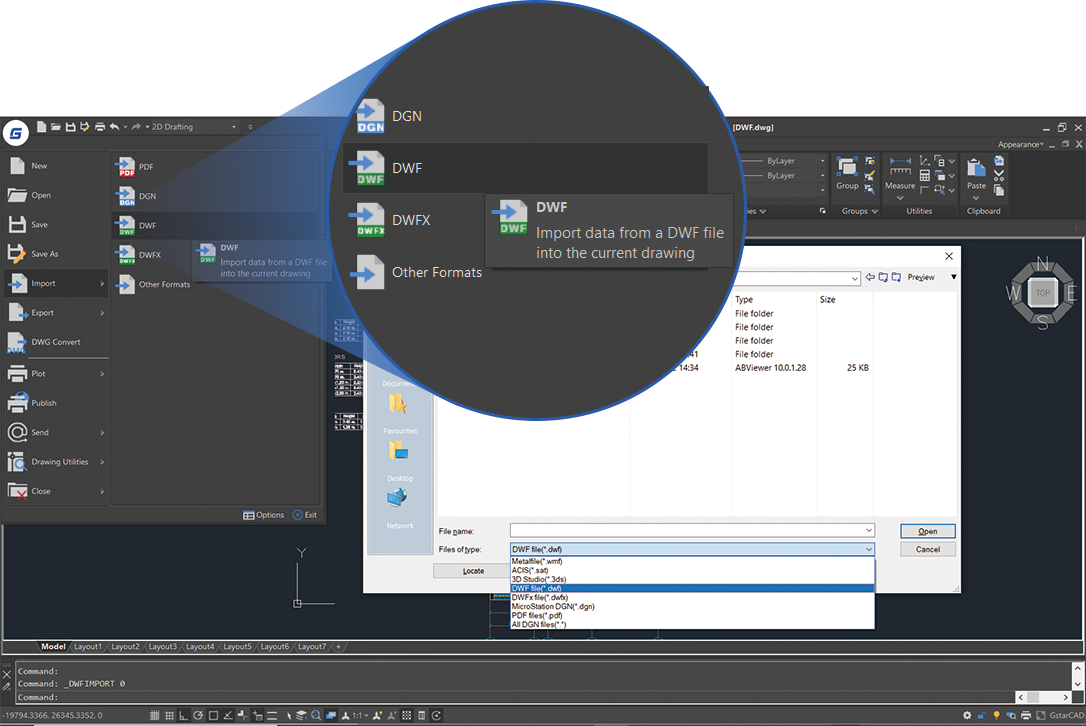This screenshot has height=726, width=1086.
Task: Open the 2D Drafting workspace dropdown
Action: pyautogui.click(x=194, y=127)
